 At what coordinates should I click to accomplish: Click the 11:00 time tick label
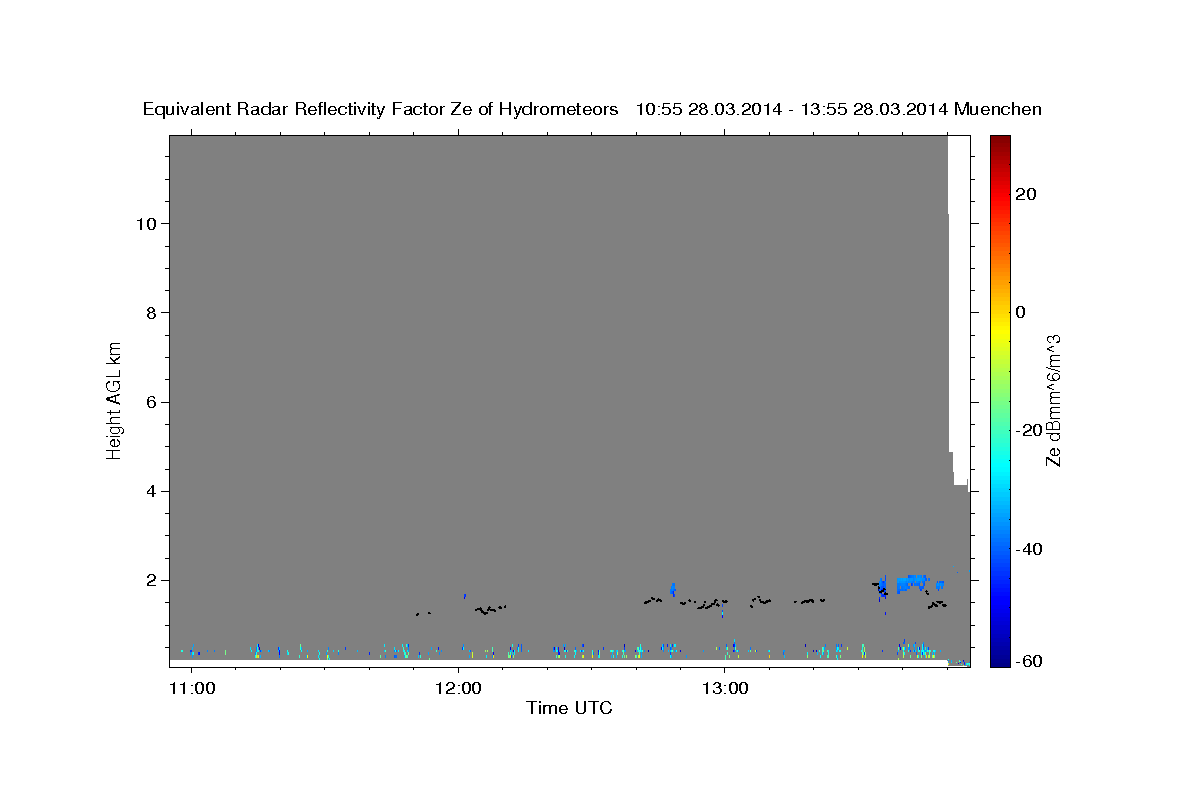191,688
